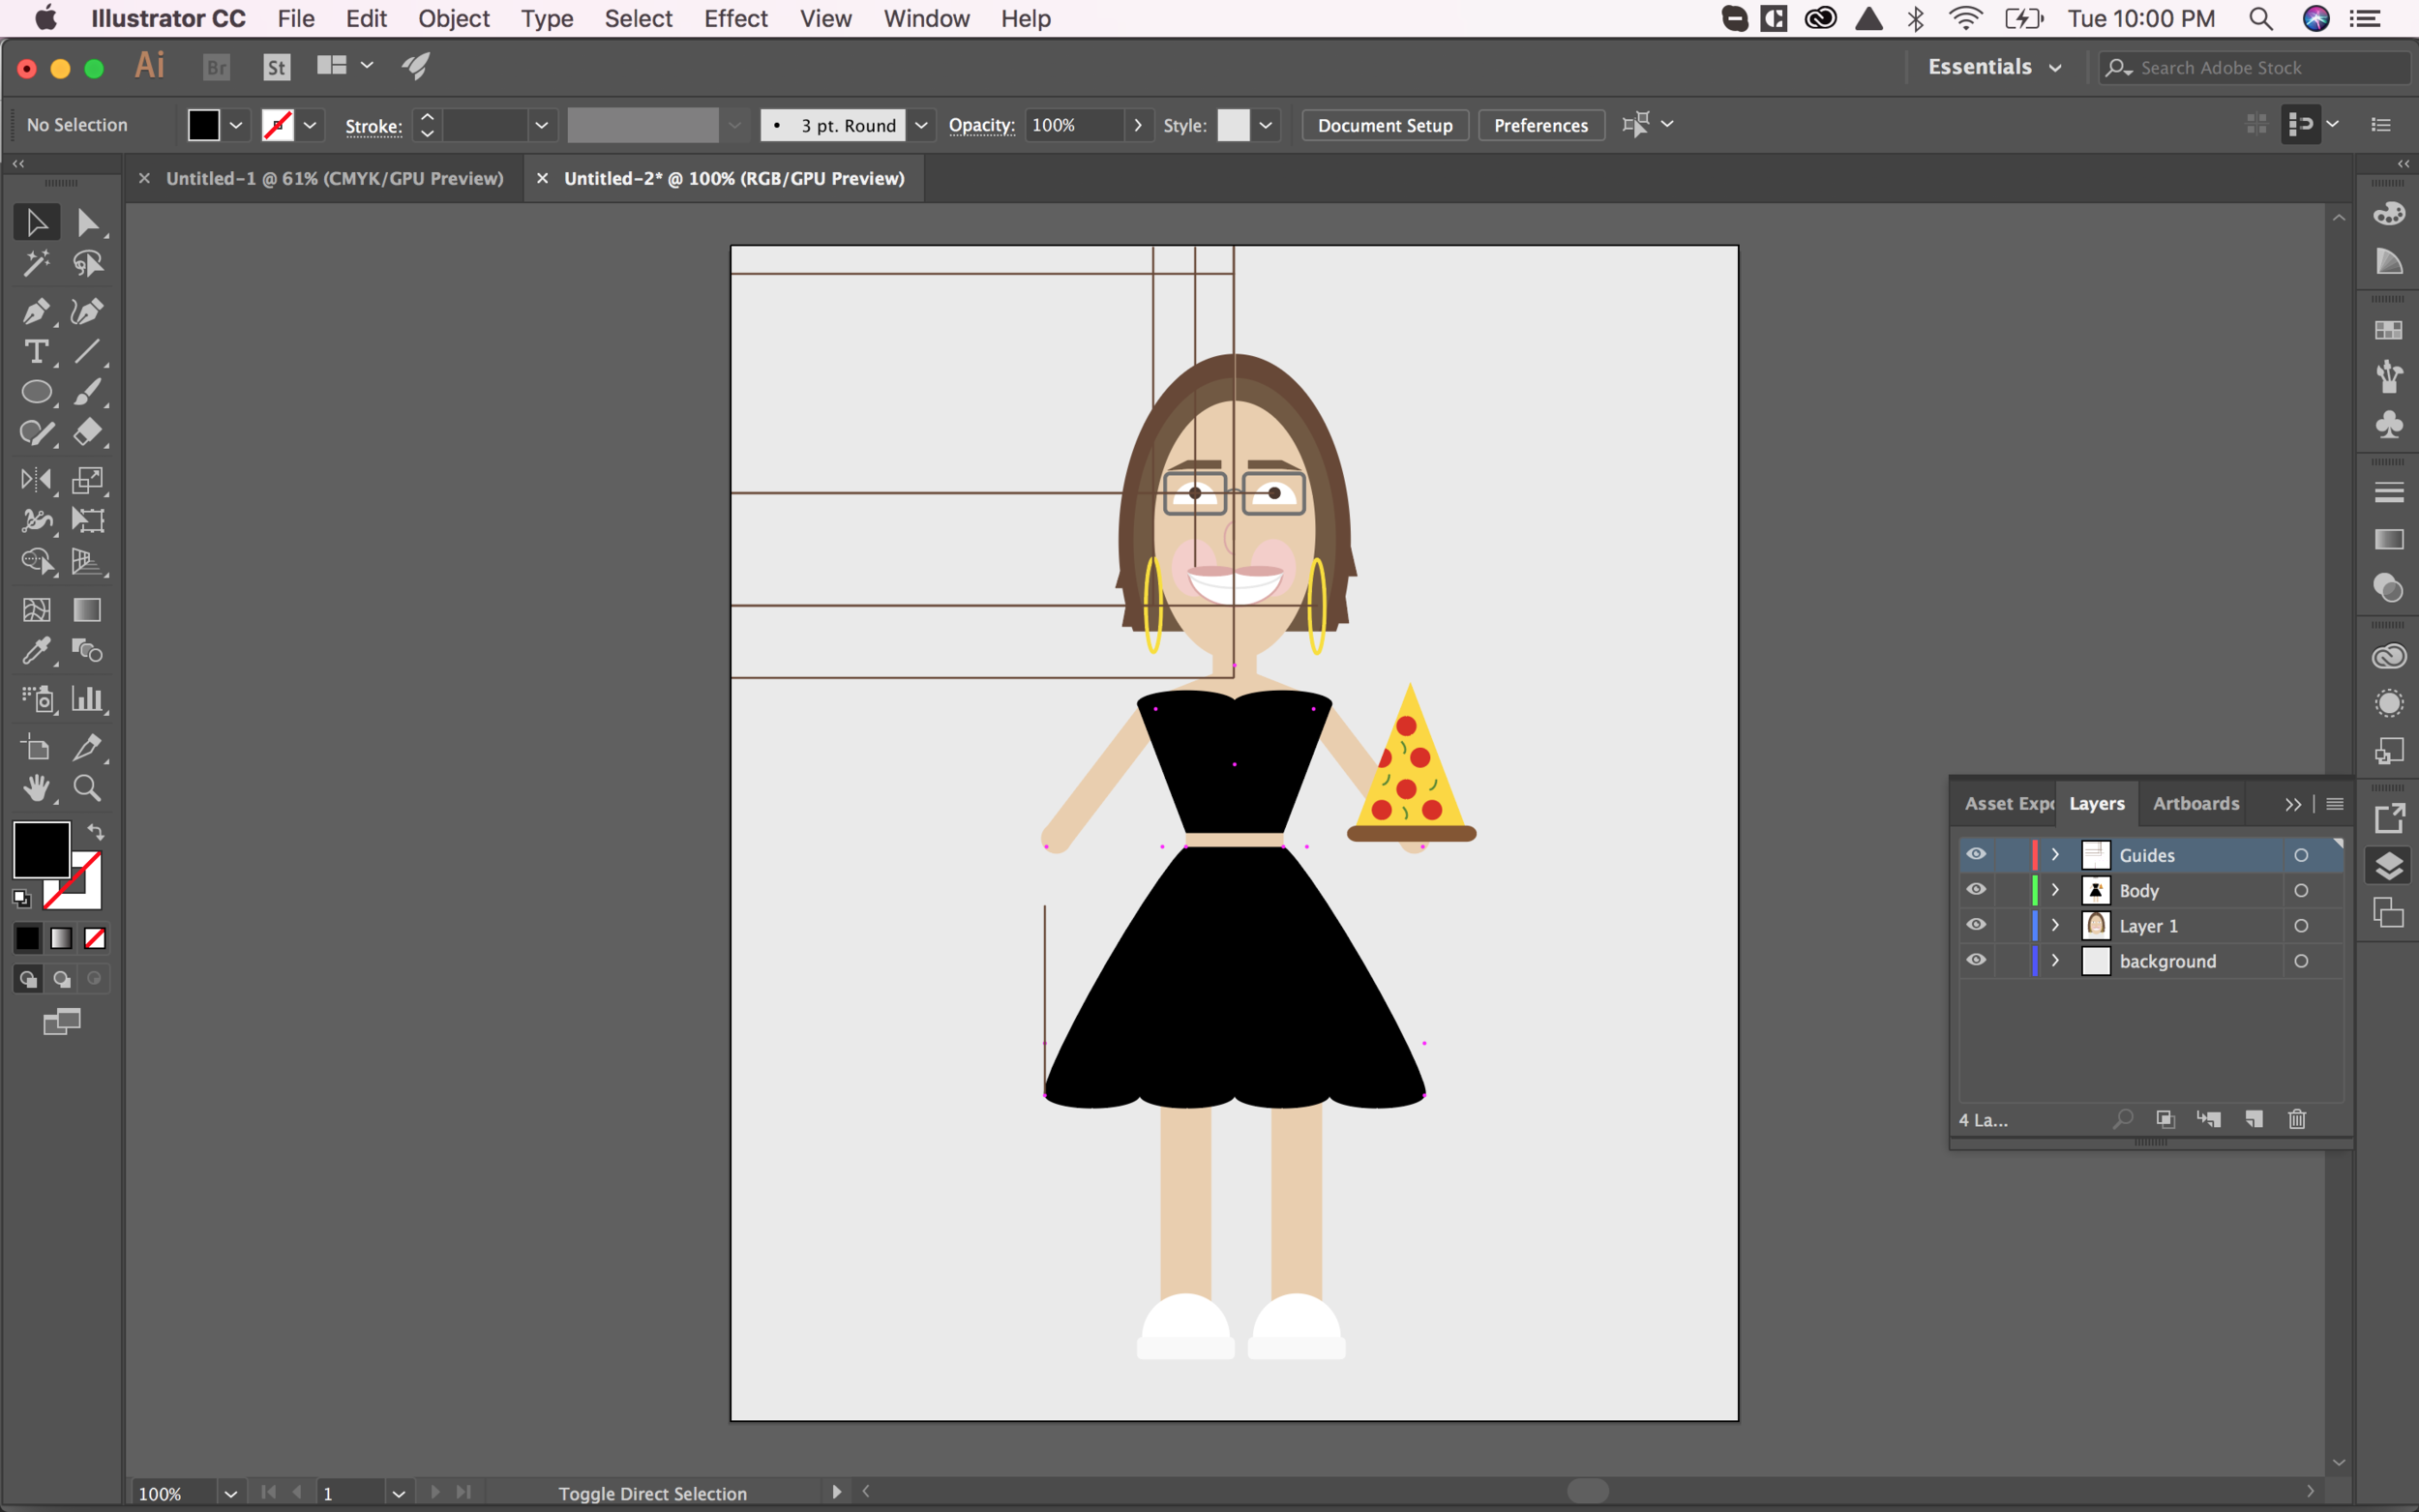Select the Zoom tool
The image size is (2419, 1512).
point(88,788)
